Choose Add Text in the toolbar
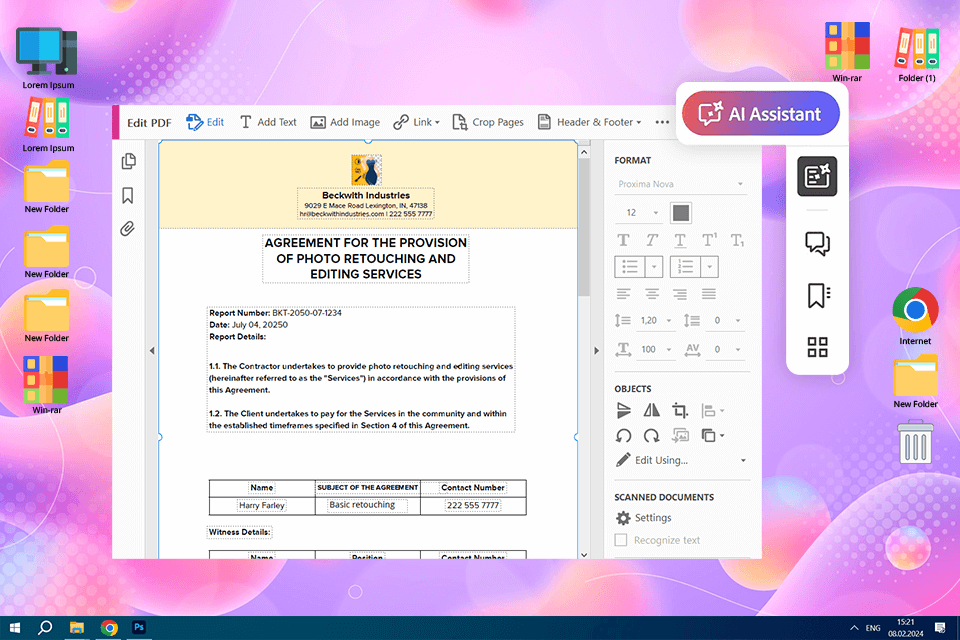Screen dimensions: 960x640 [268, 122]
